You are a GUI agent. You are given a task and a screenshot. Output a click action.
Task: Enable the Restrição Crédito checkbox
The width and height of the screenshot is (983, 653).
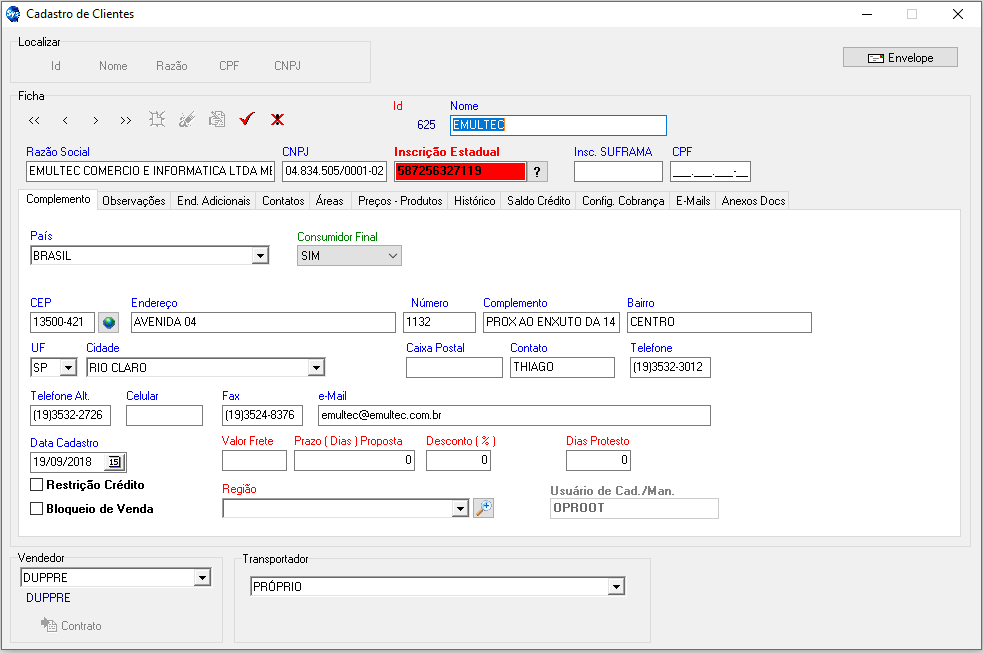[x=38, y=485]
